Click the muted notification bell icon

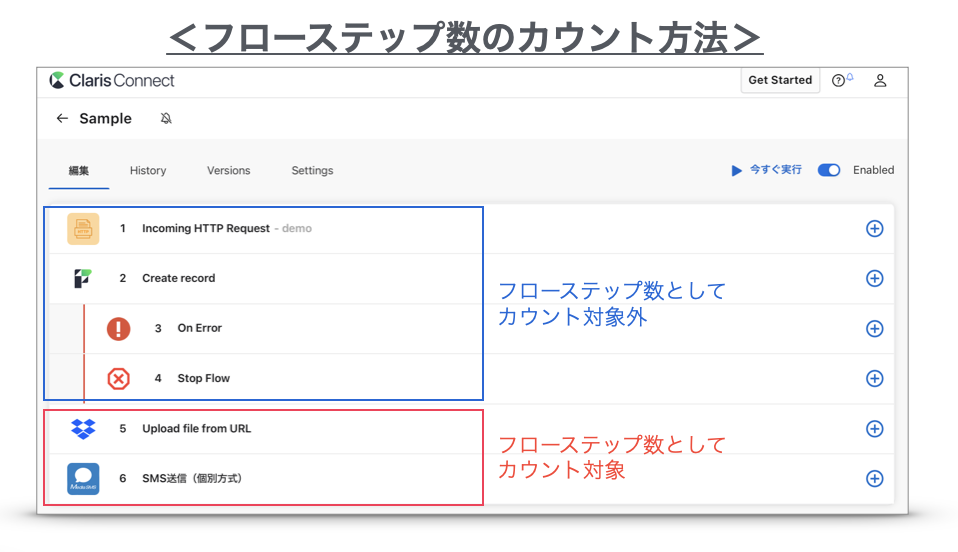(166, 119)
